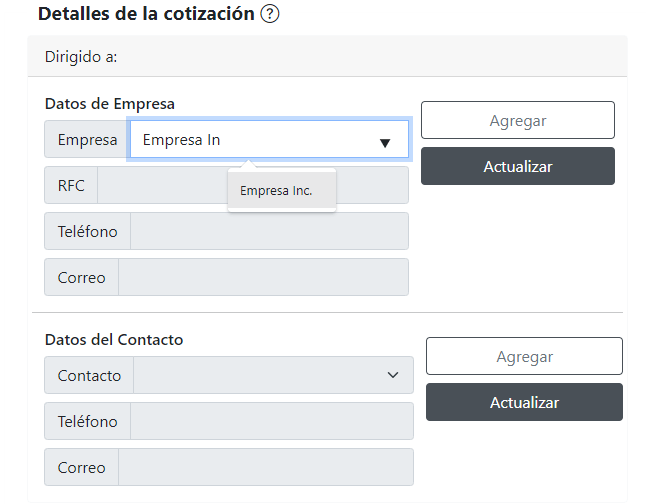Click the 'Datos de Empresa' heading

tap(110, 103)
